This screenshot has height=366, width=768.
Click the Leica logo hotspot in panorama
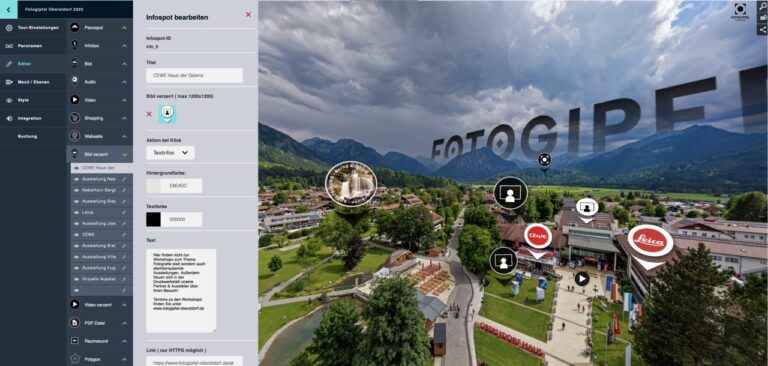coord(650,241)
